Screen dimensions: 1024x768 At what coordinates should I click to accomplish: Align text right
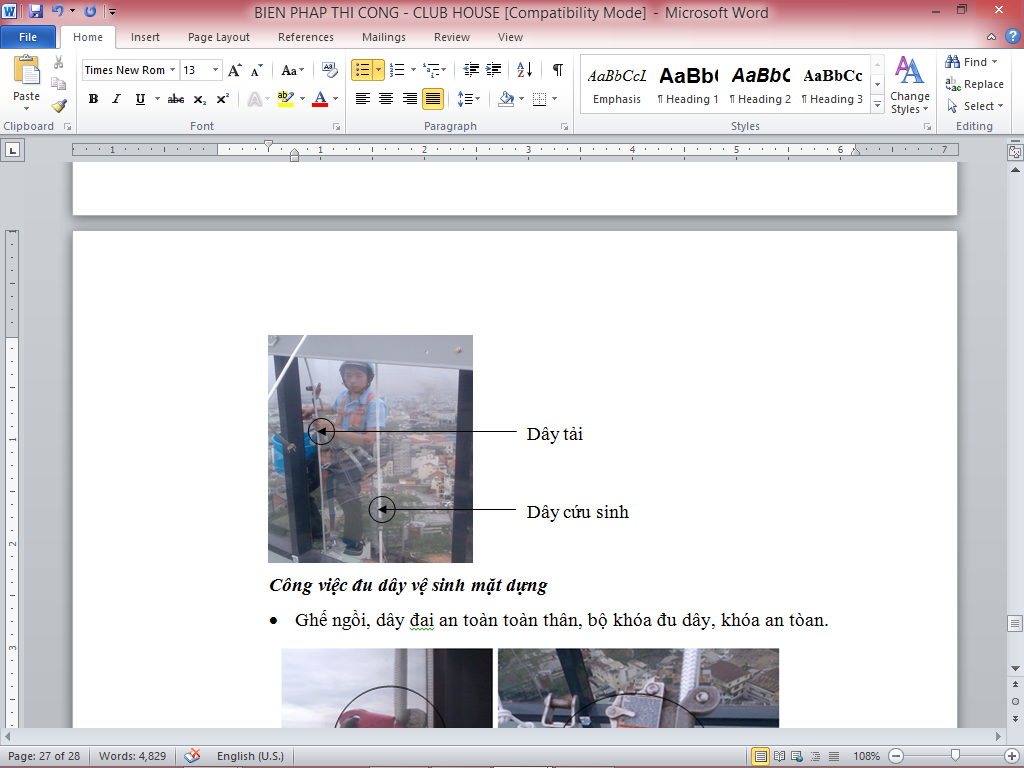(409, 99)
